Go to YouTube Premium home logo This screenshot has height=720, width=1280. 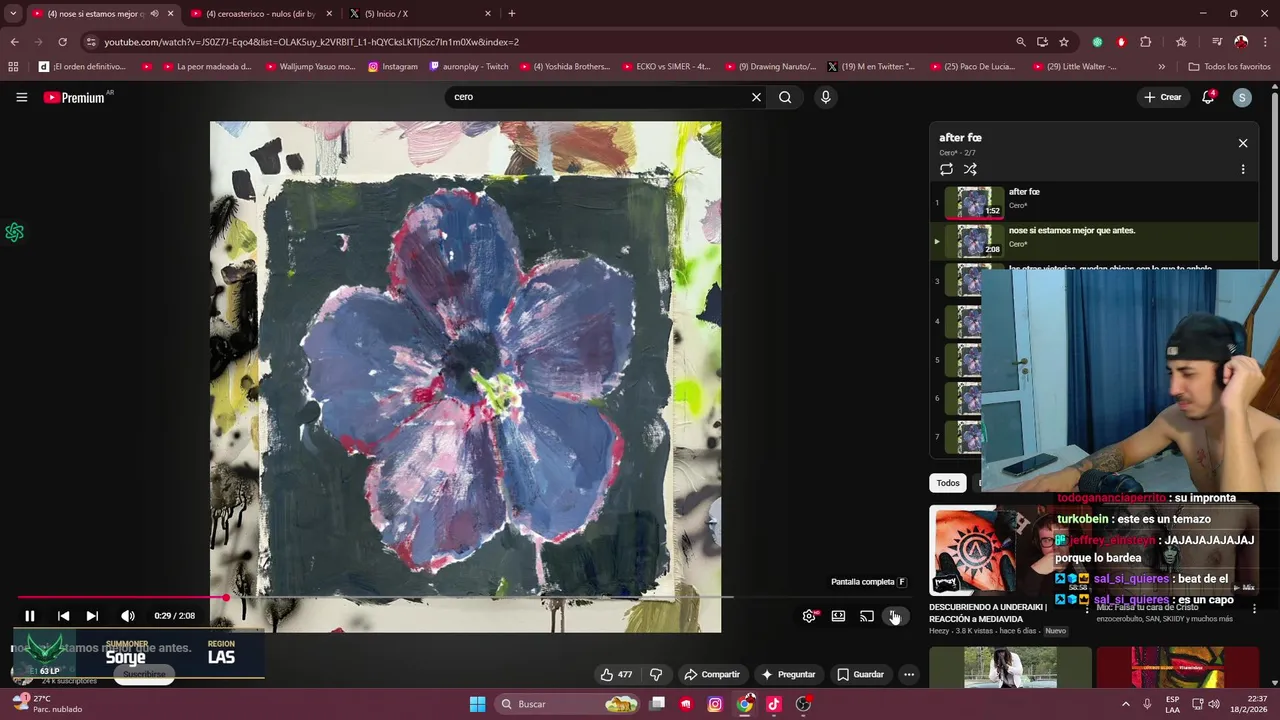click(x=74, y=97)
